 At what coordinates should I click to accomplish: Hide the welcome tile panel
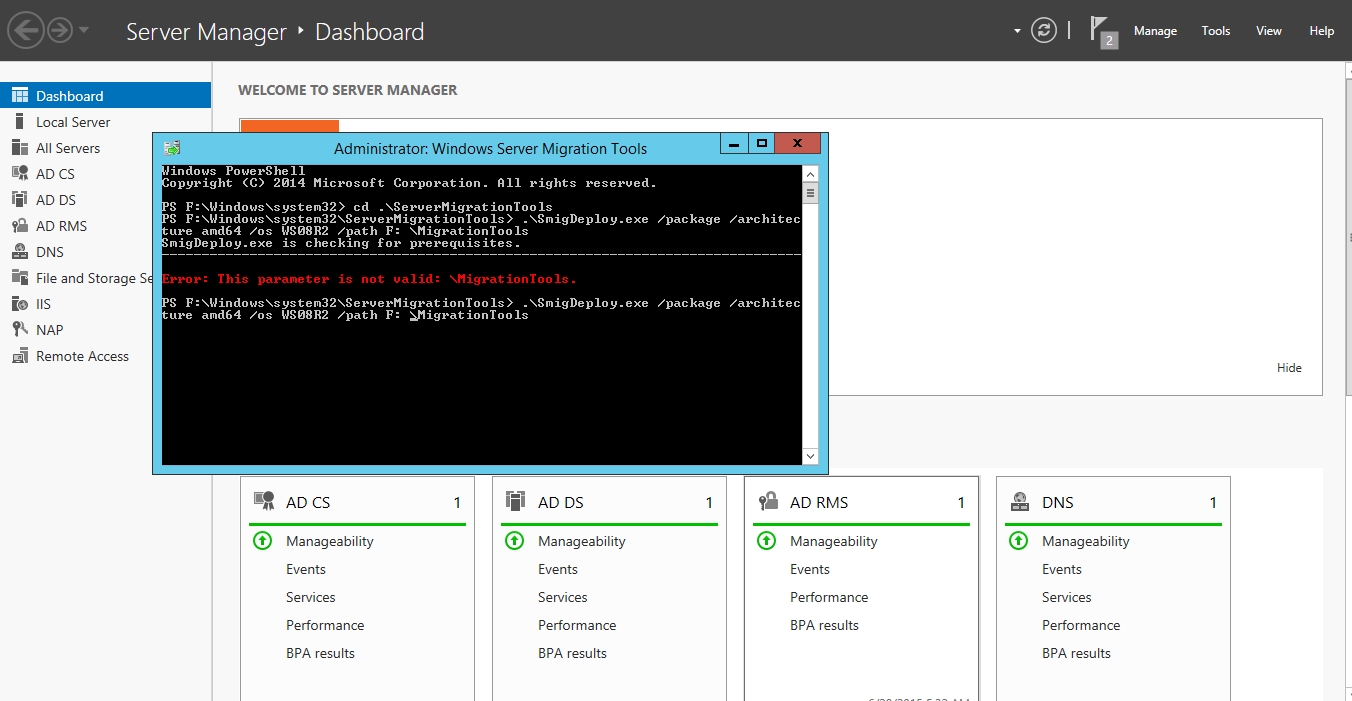(1289, 368)
